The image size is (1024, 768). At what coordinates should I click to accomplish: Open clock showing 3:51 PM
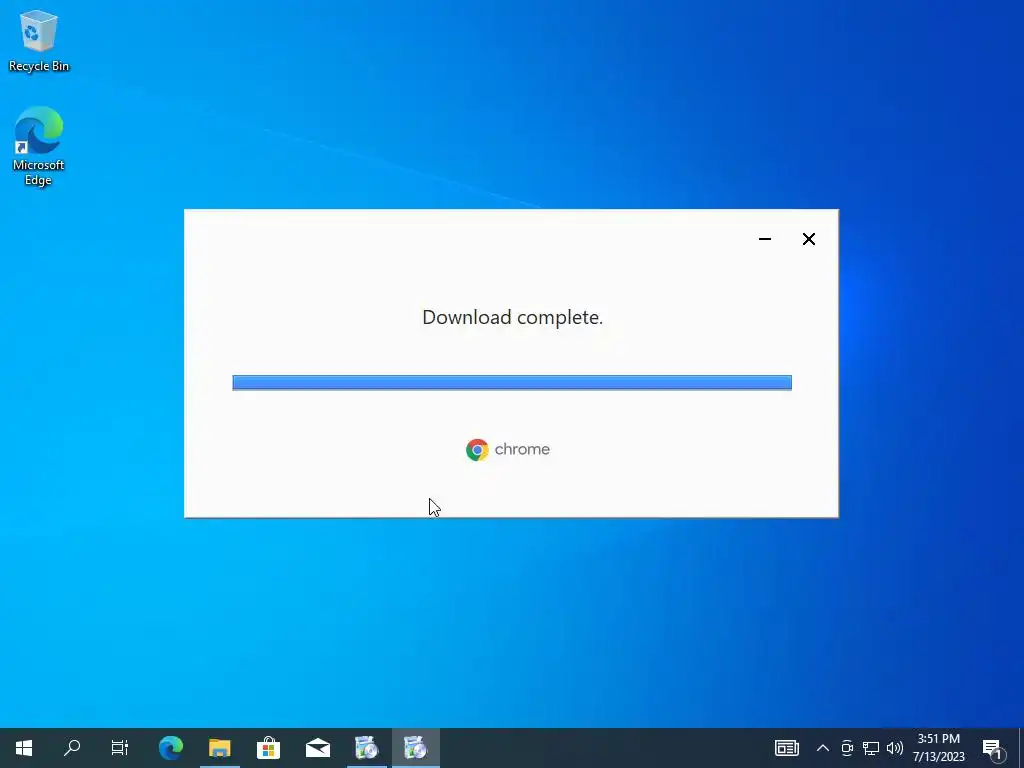(938, 748)
